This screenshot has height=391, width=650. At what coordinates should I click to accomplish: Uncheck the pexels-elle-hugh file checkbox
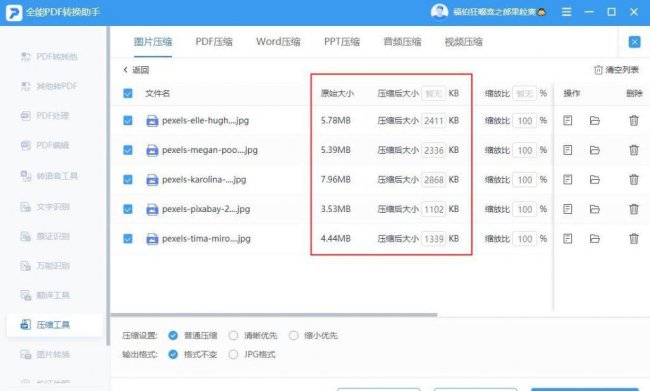click(x=128, y=121)
